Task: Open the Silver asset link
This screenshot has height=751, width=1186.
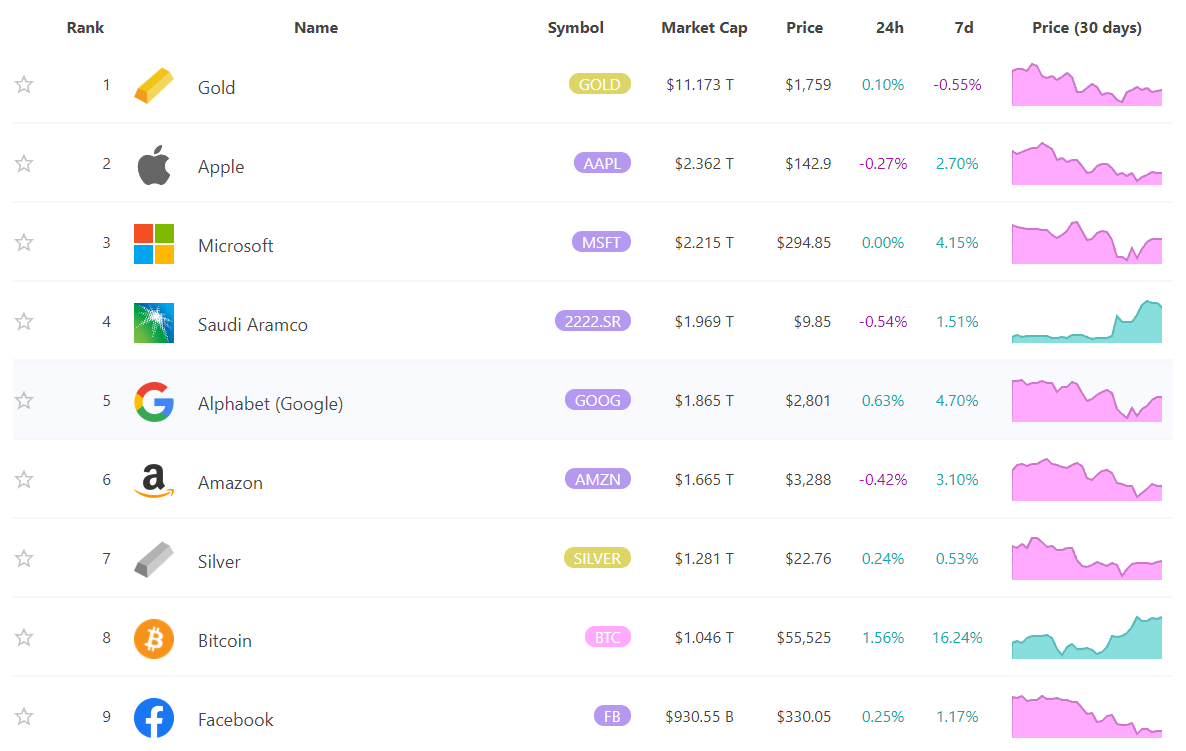Action: [219, 562]
